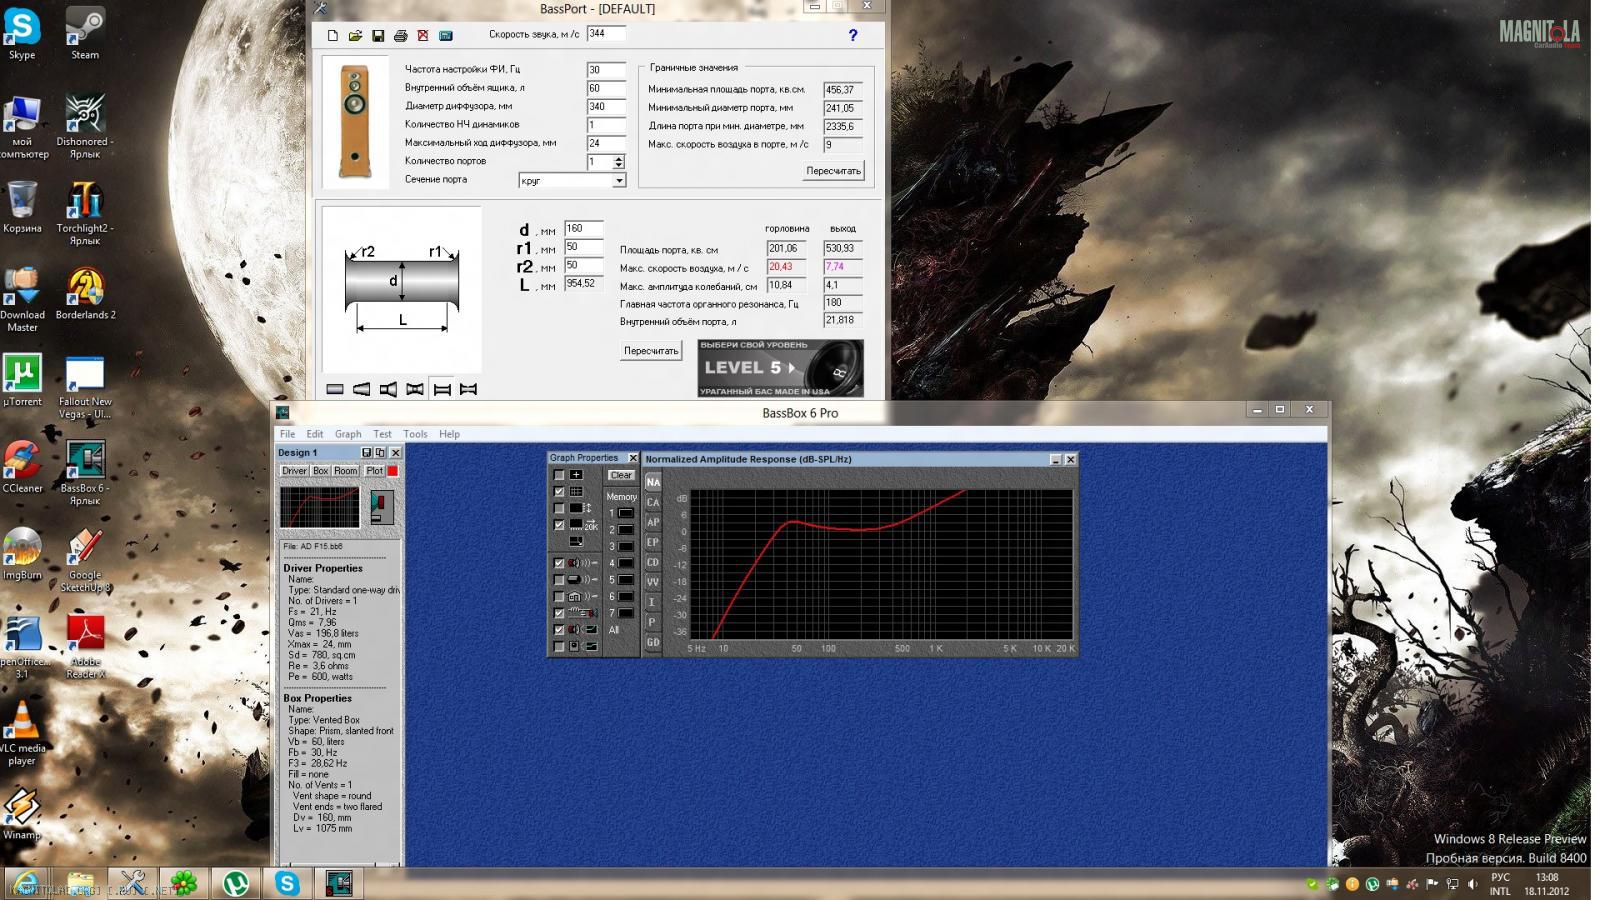Save Design 1 using the floppy icon
The height and width of the screenshot is (900, 1600).
coord(366,453)
